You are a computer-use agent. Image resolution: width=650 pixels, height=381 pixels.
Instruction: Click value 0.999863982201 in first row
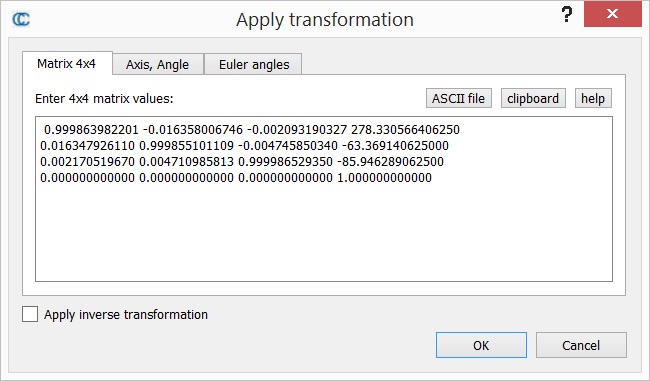(91, 130)
